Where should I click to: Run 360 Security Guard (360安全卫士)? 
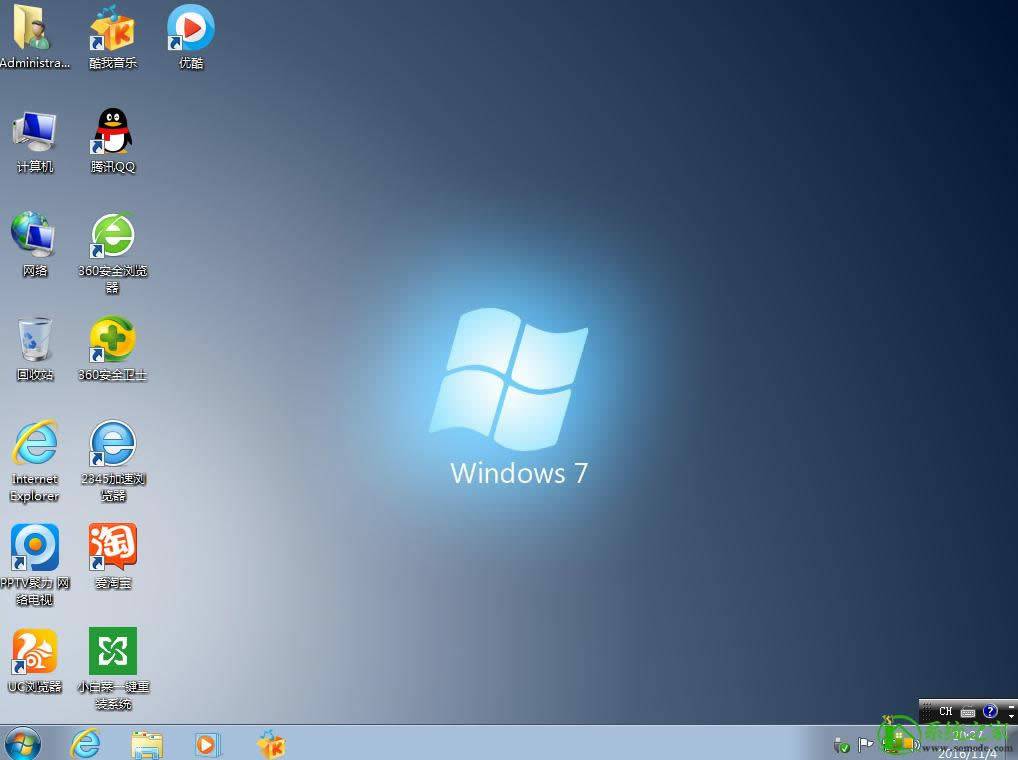[111, 340]
